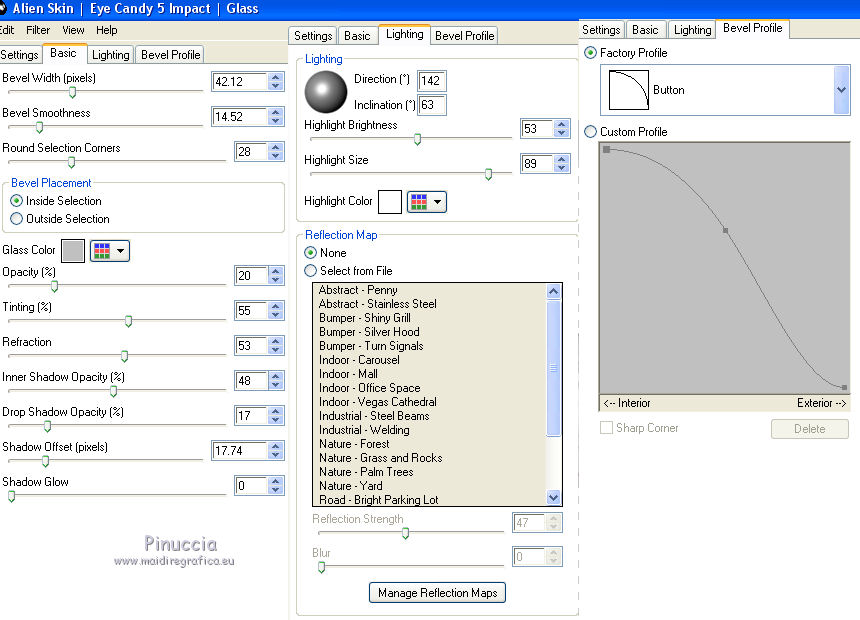
Task: Open the Help menu
Action: click(106, 31)
